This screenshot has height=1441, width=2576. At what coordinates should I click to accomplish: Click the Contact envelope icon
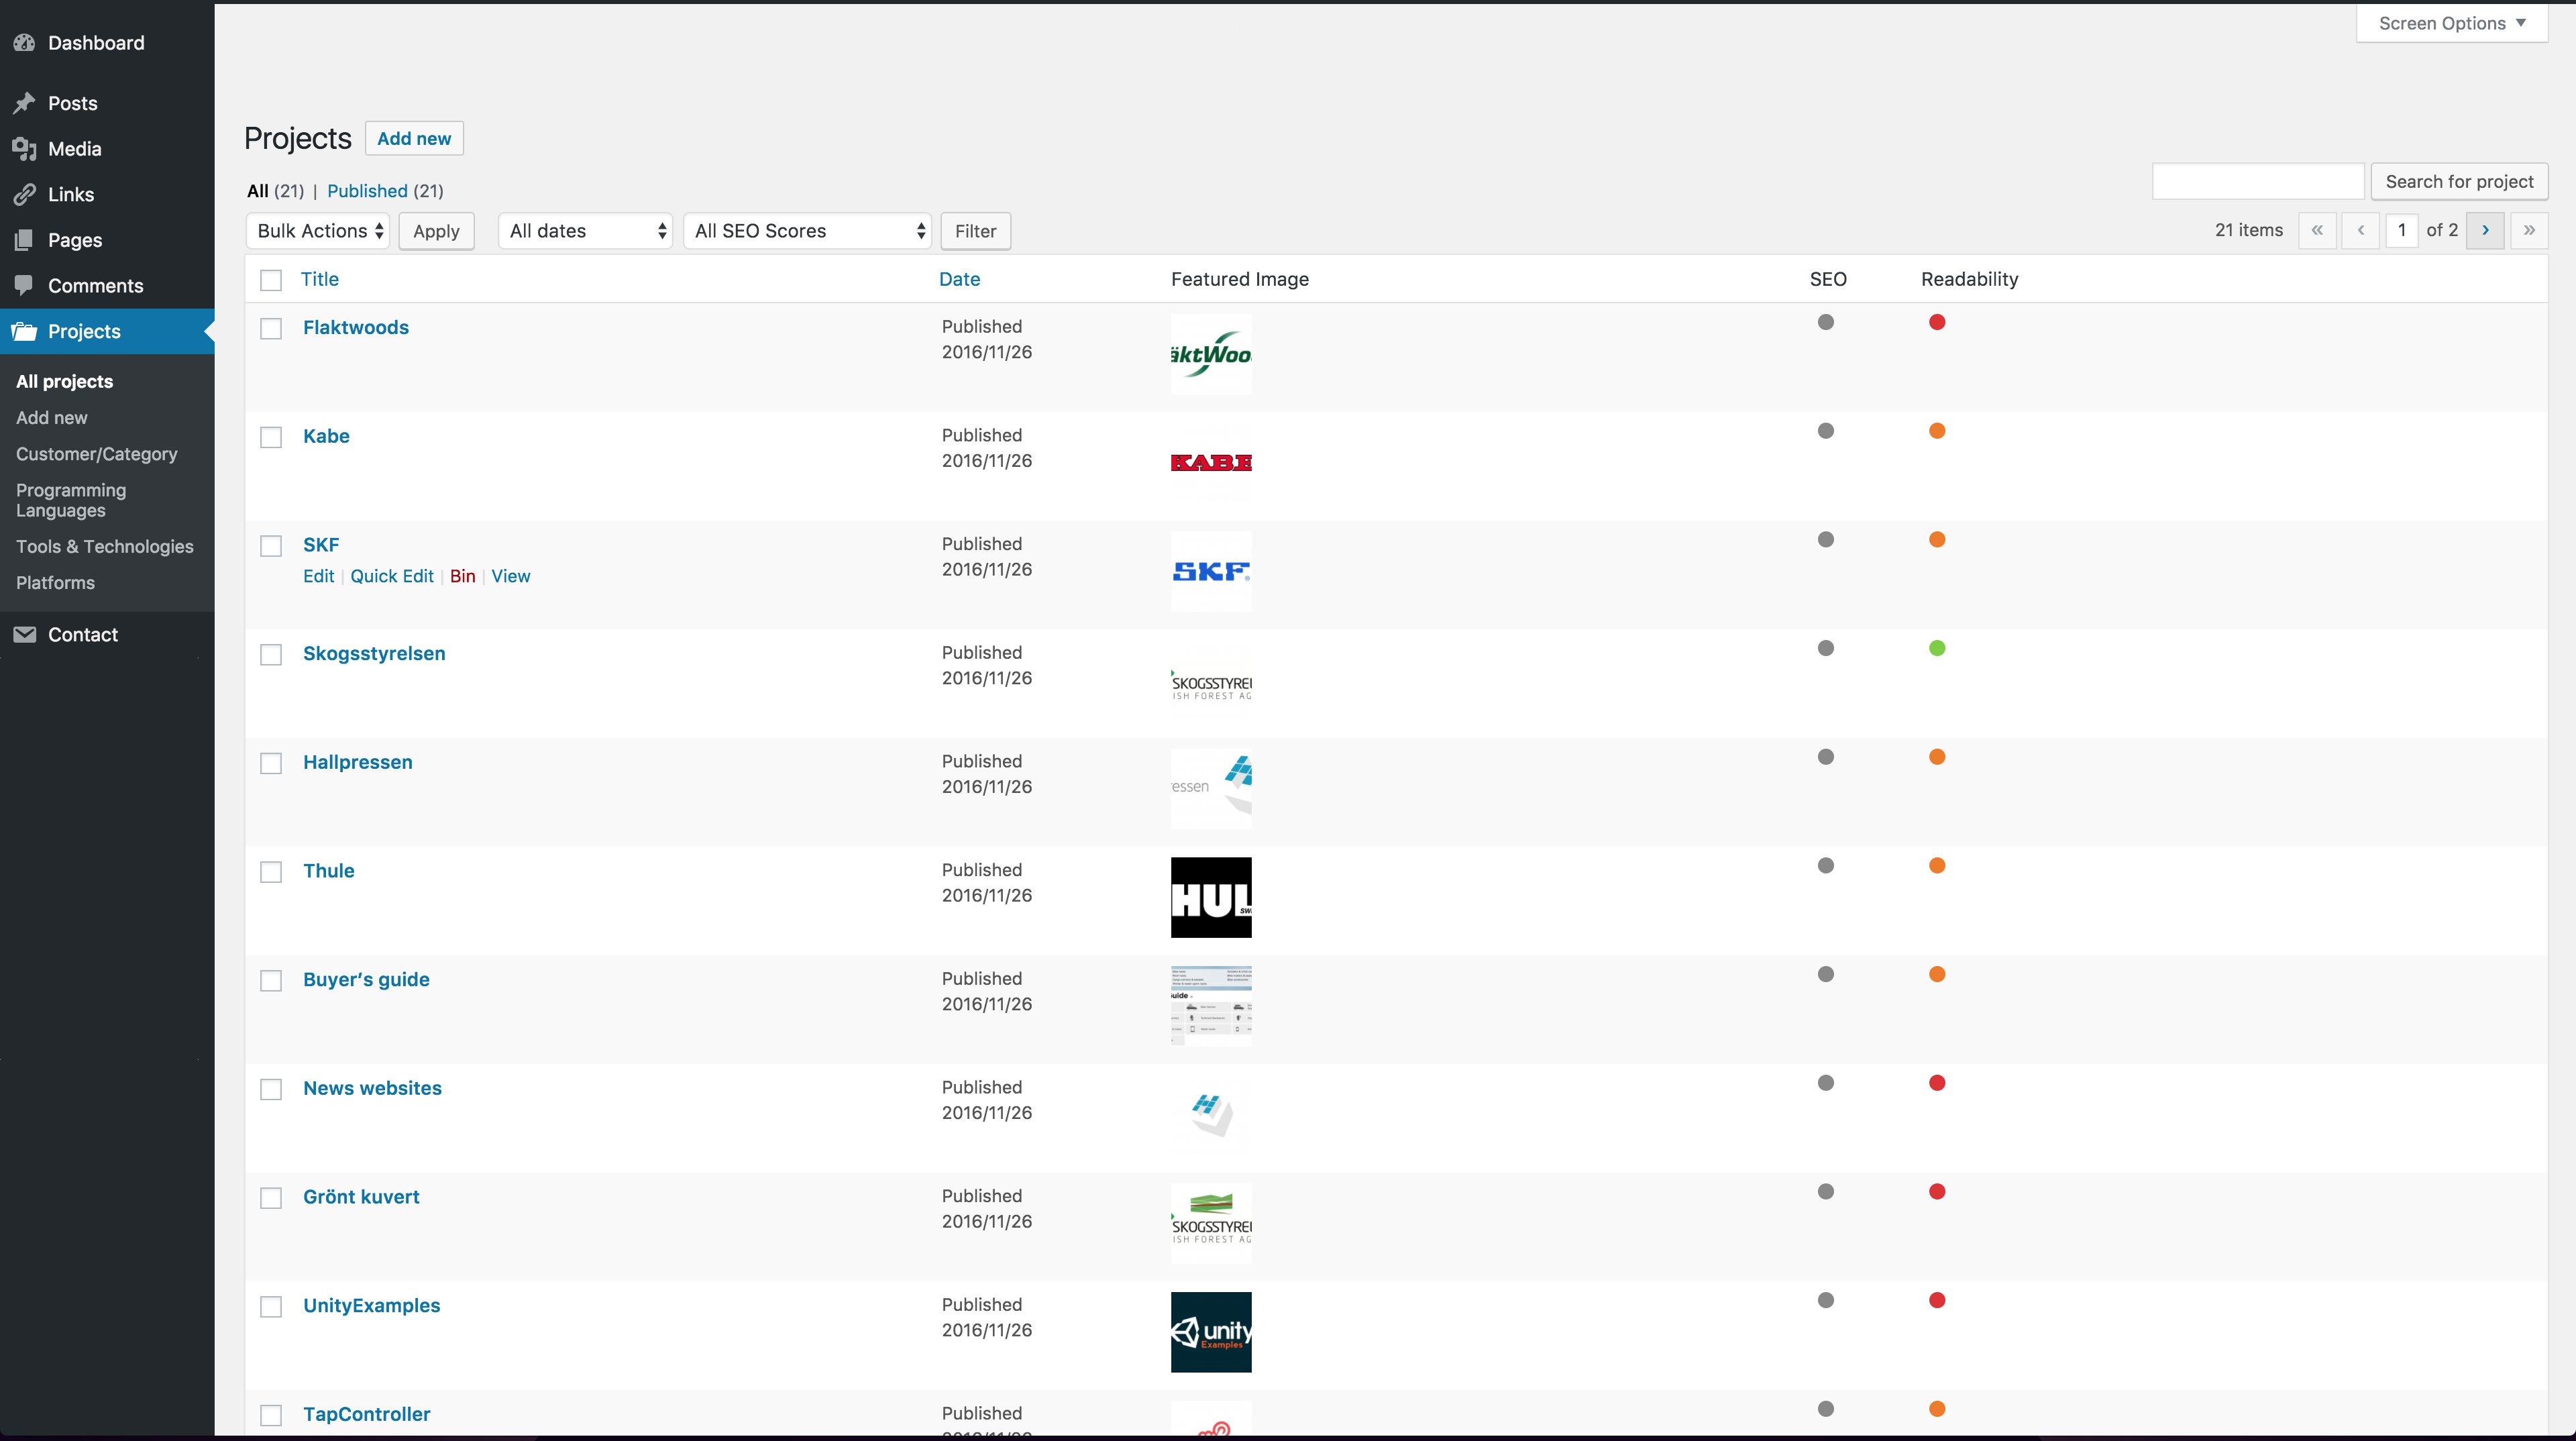click(25, 635)
